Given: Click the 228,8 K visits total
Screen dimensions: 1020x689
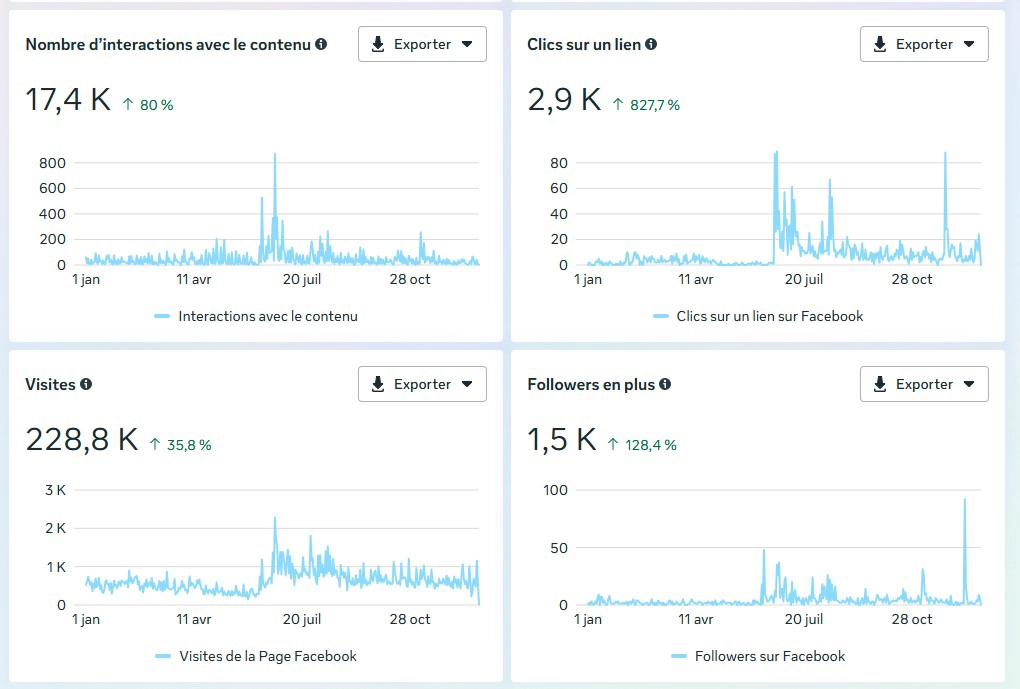Looking at the screenshot, I should pos(82,440).
